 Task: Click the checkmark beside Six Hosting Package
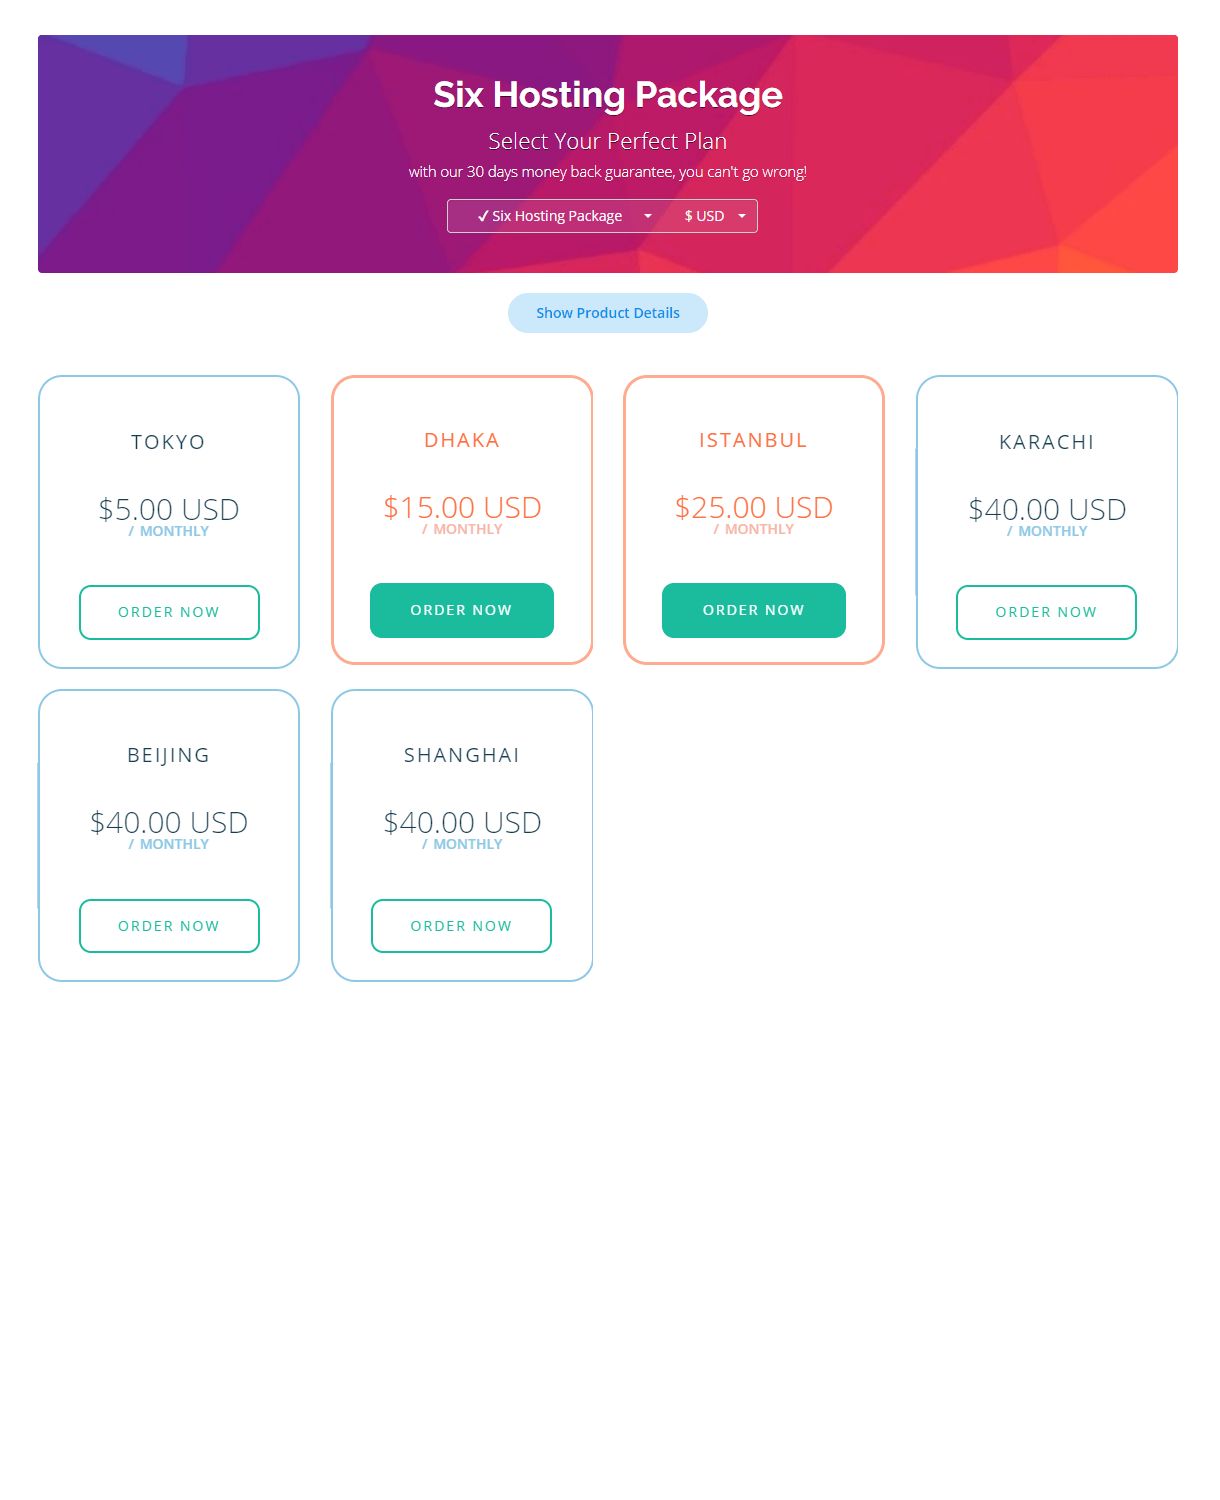click(483, 216)
